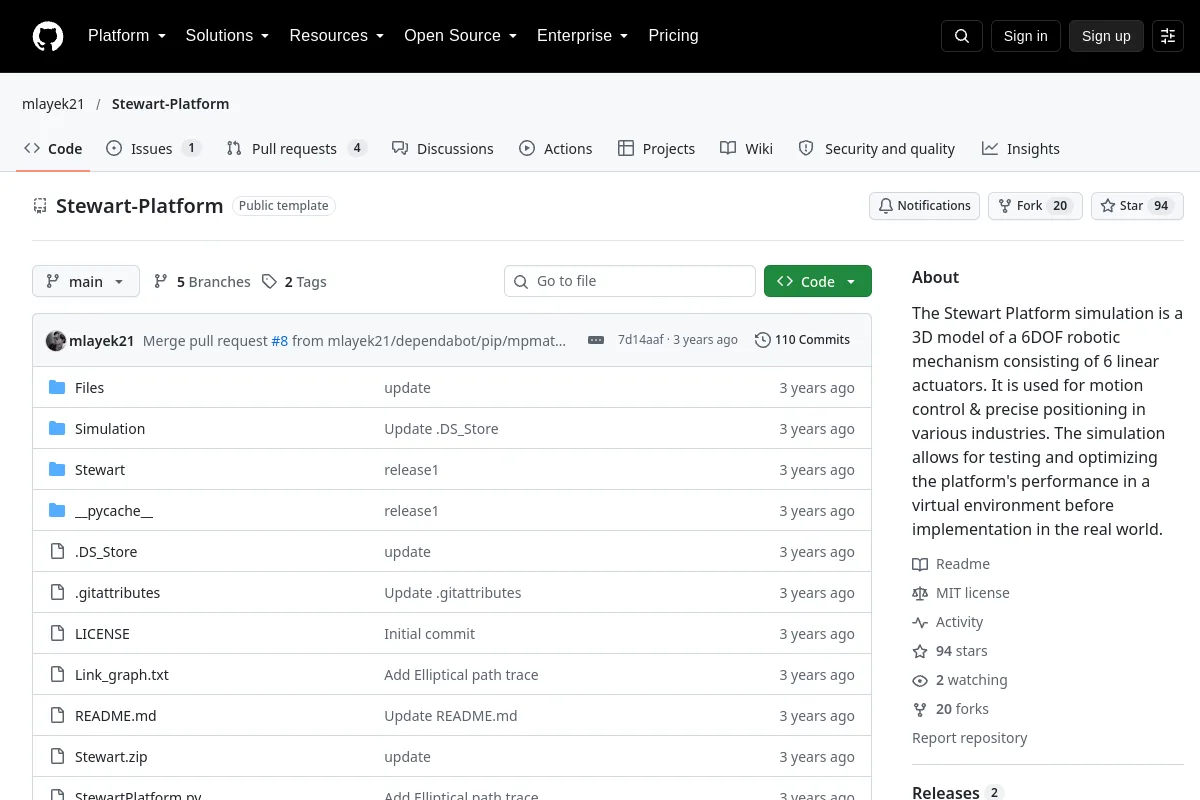Click the eye icon beside 2 watching
1200x800 pixels.
[920, 680]
